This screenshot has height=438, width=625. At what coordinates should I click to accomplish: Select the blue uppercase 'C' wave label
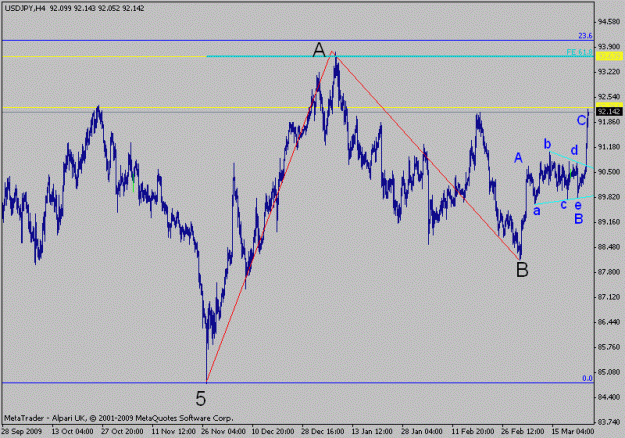pyautogui.click(x=582, y=120)
